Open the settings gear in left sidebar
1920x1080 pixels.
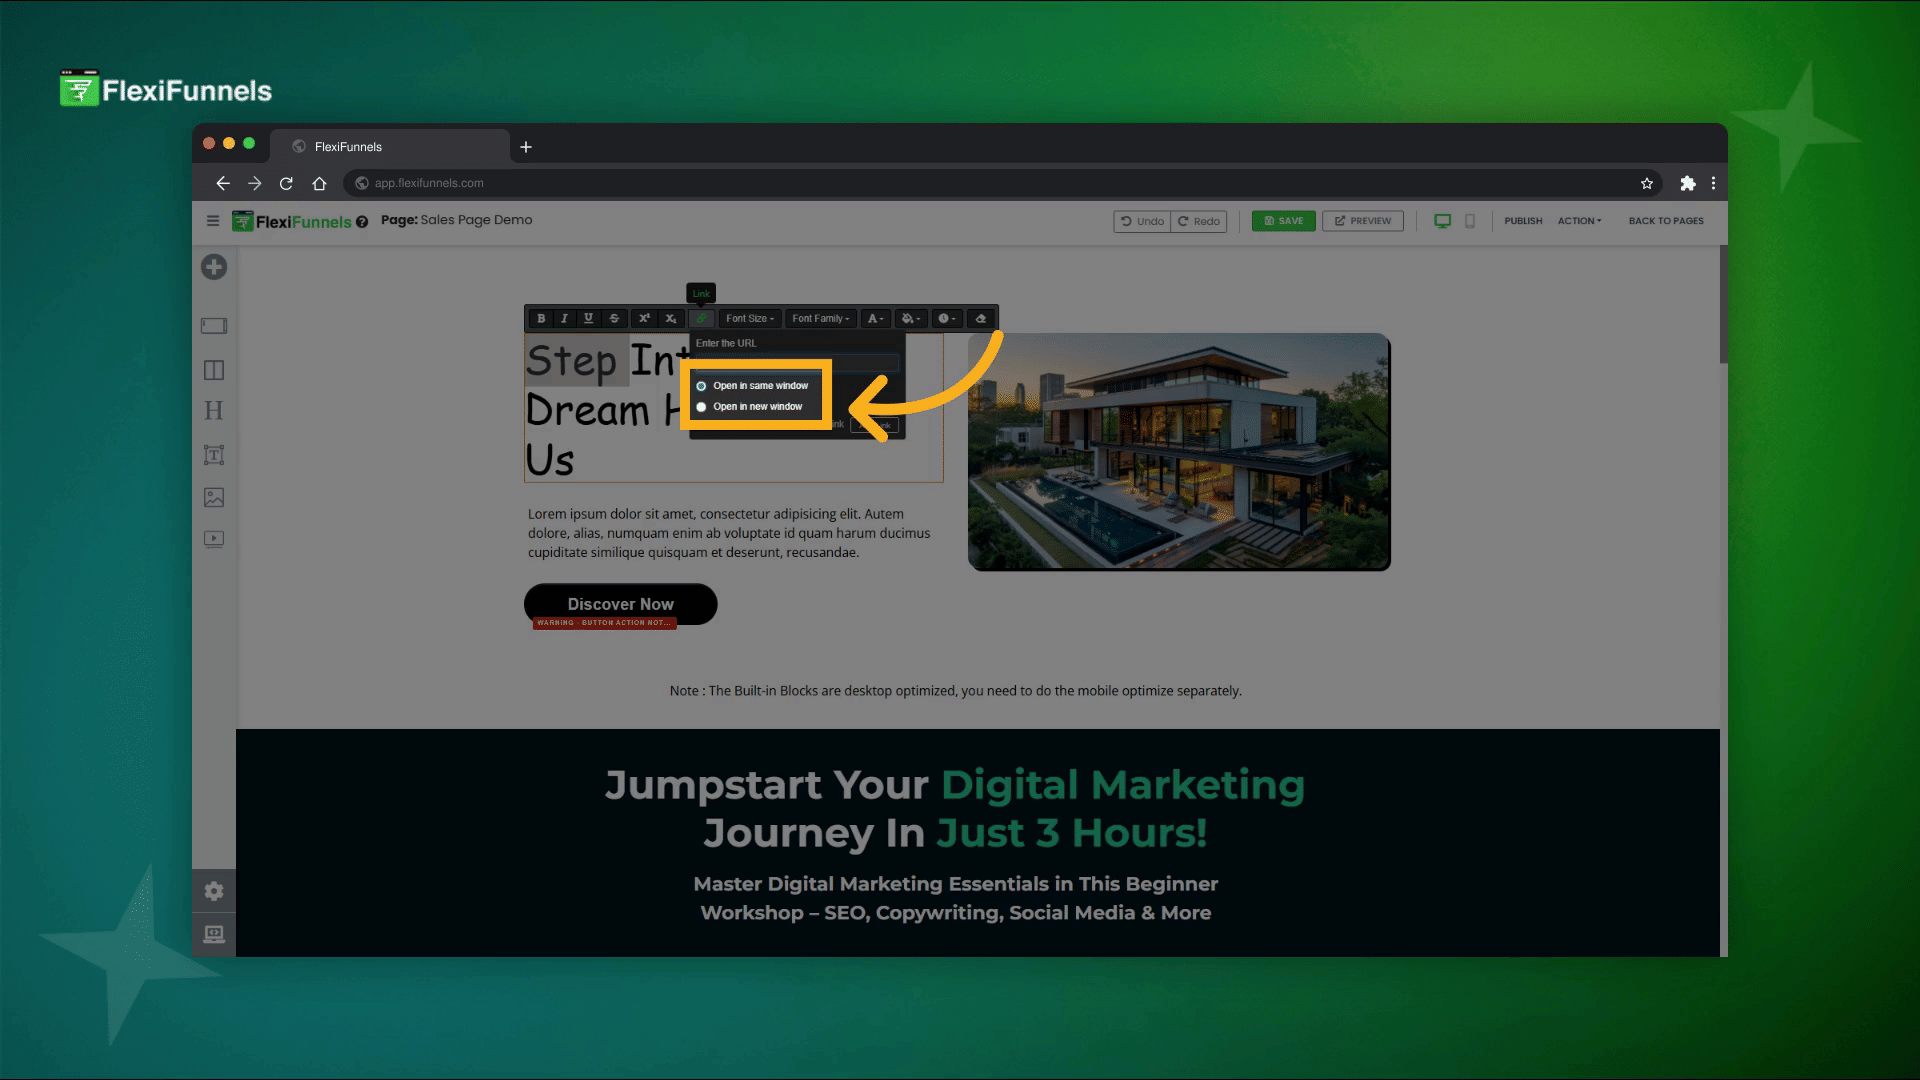214,891
